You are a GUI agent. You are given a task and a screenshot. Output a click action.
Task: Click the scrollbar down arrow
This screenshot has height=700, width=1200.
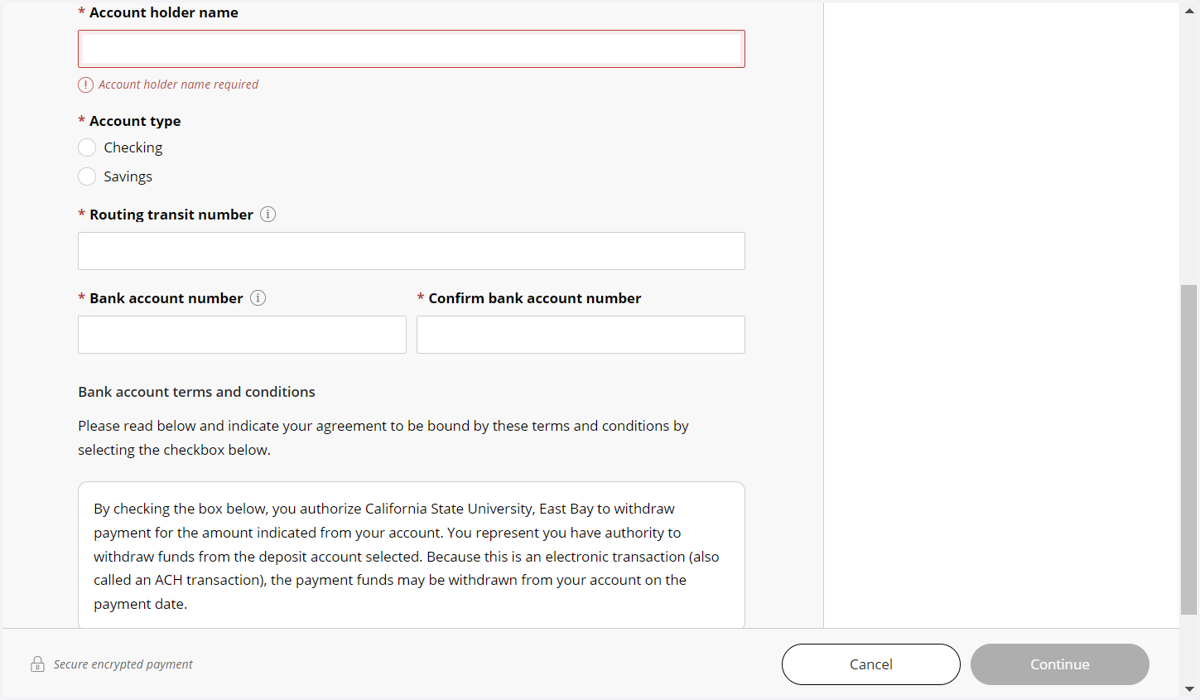click(1189, 690)
